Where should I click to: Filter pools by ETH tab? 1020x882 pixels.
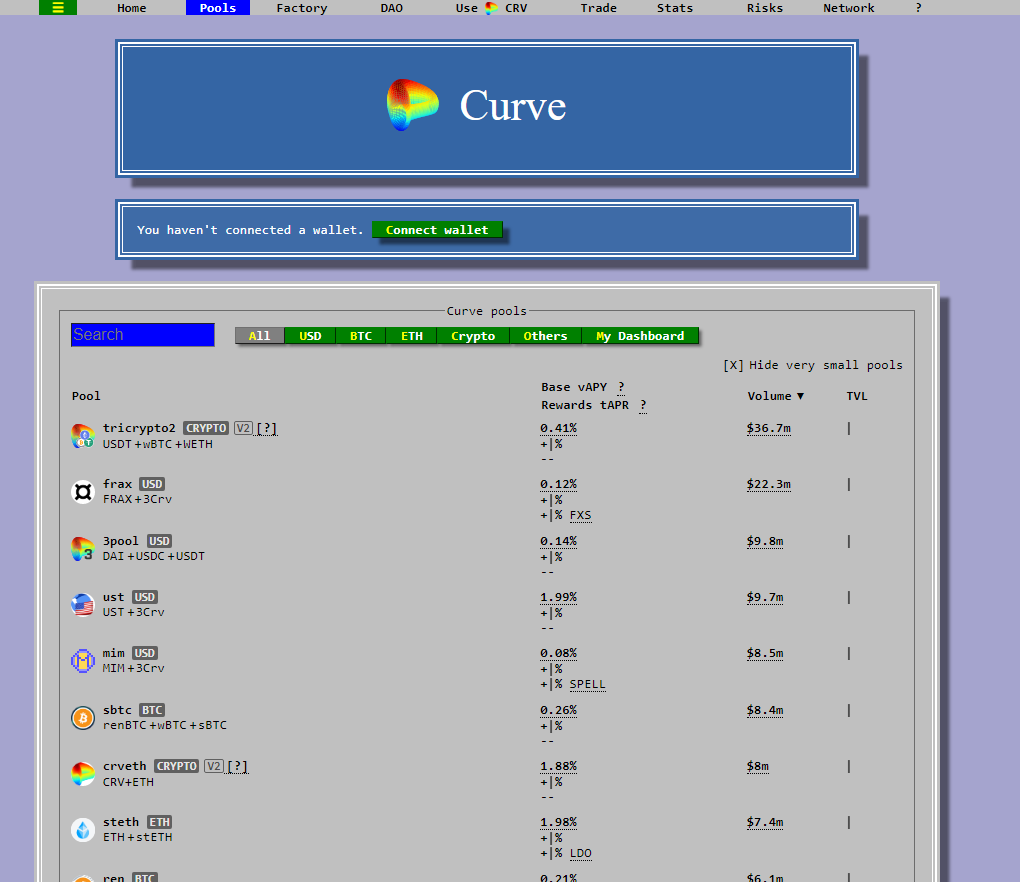[412, 336]
